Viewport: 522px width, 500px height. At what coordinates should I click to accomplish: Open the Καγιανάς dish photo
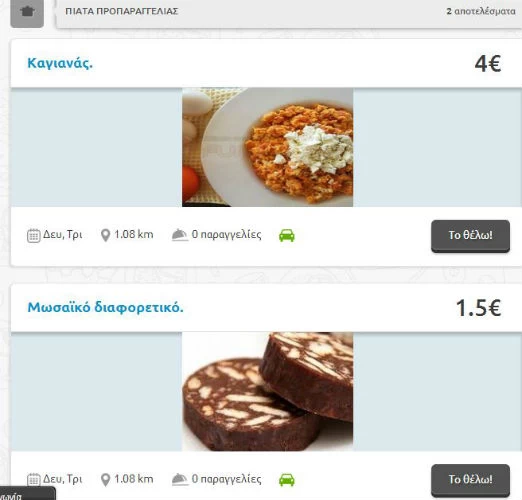coord(267,147)
